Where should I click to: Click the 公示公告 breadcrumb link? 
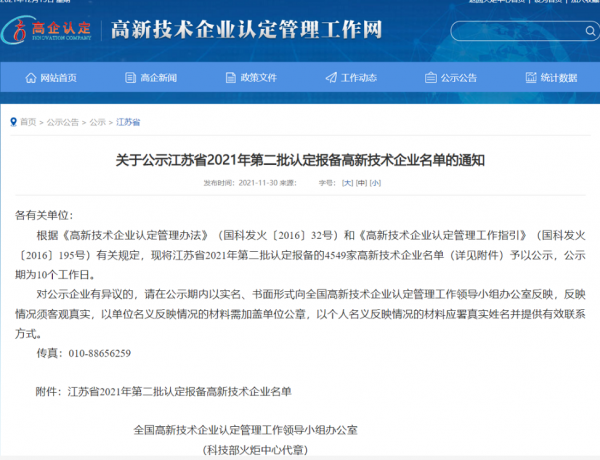pyautogui.click(x=62, y=122)
